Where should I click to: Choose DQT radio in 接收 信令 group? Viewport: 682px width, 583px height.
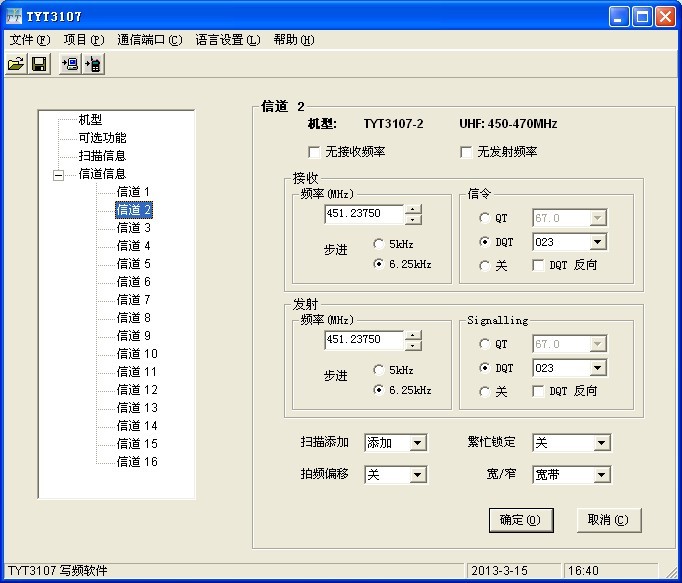tap(485, 241)
